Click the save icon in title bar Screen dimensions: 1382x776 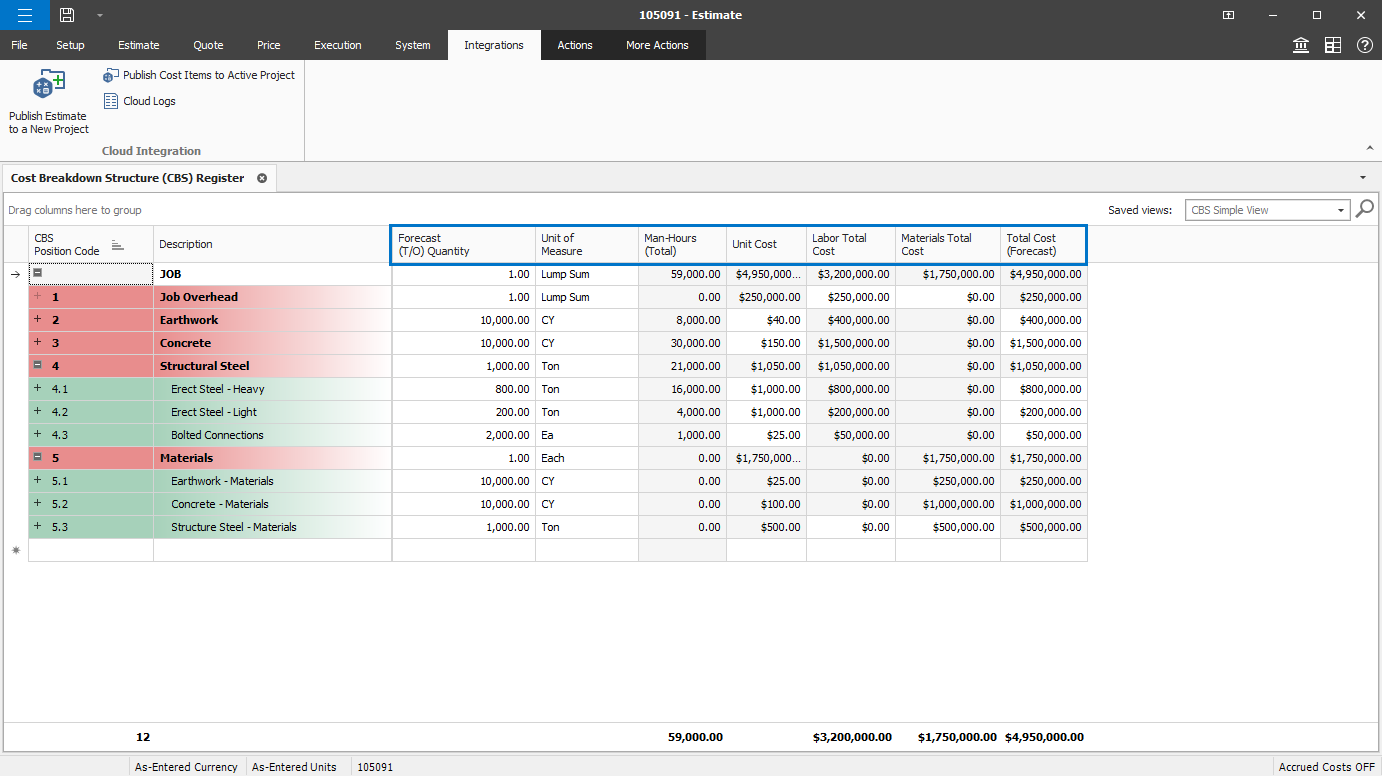67,15
